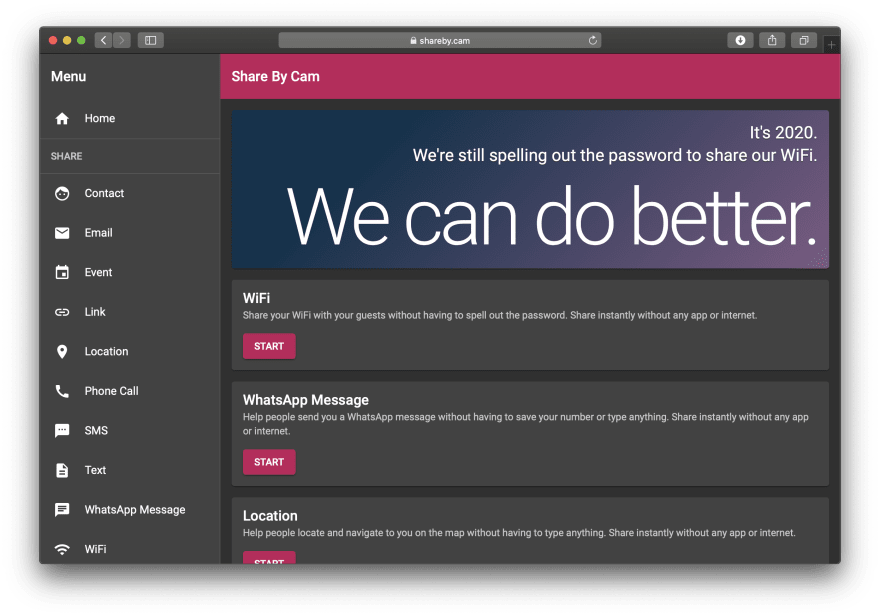Viewport: 880px width, 616px height.
Task: Select Phone Call in the Share menu
Action: [130, 391]
